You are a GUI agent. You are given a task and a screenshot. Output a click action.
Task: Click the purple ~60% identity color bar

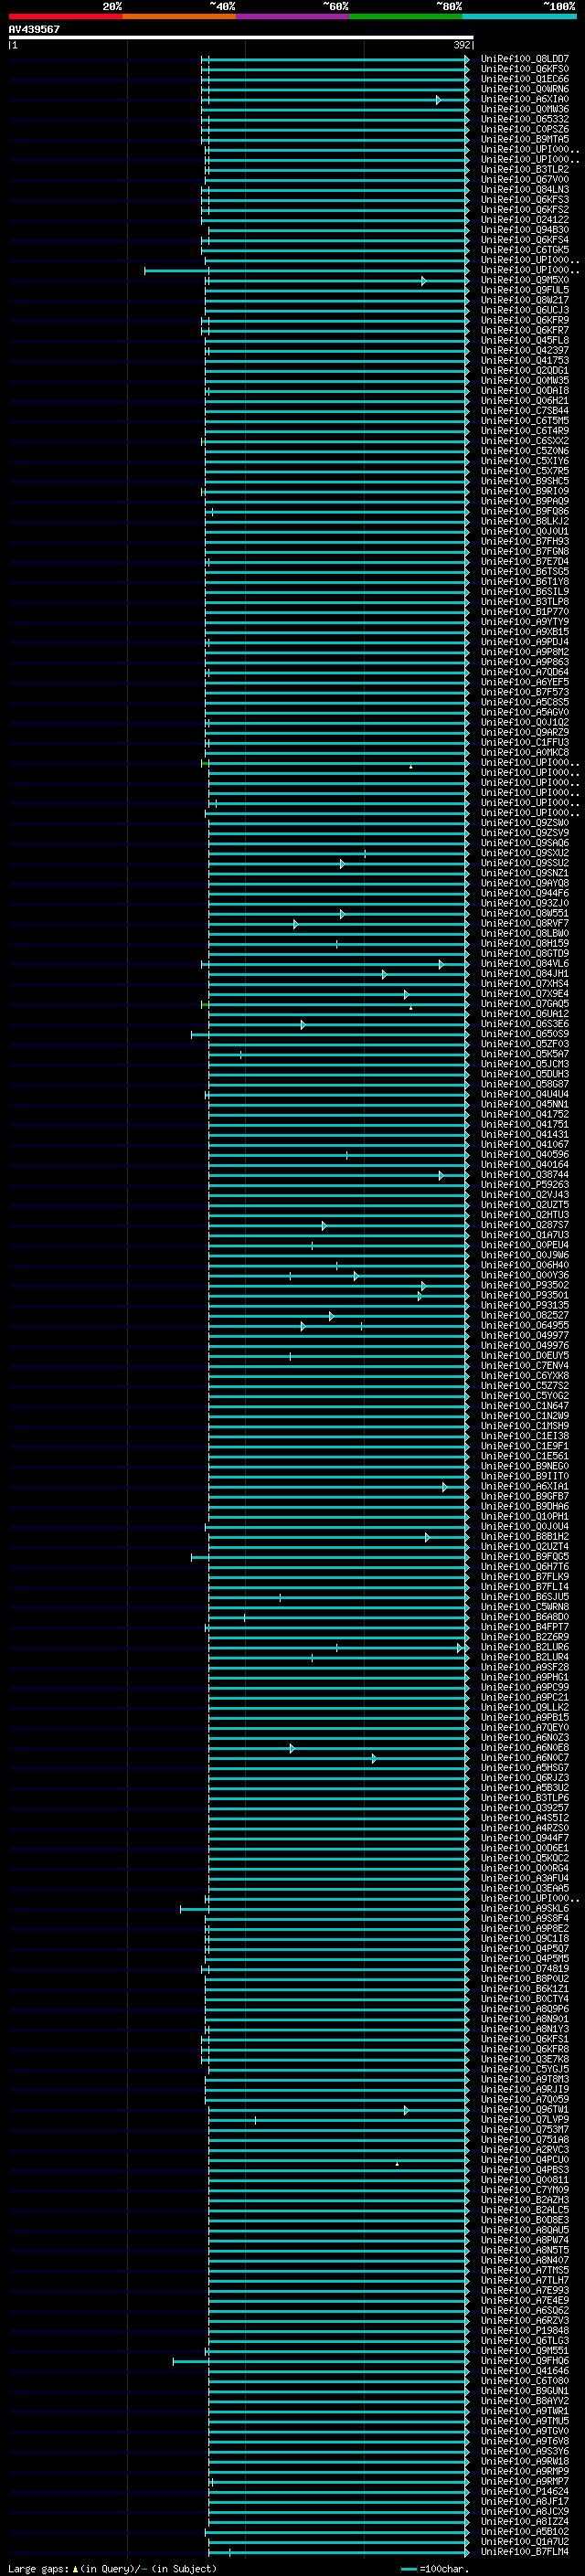[292, 16]
